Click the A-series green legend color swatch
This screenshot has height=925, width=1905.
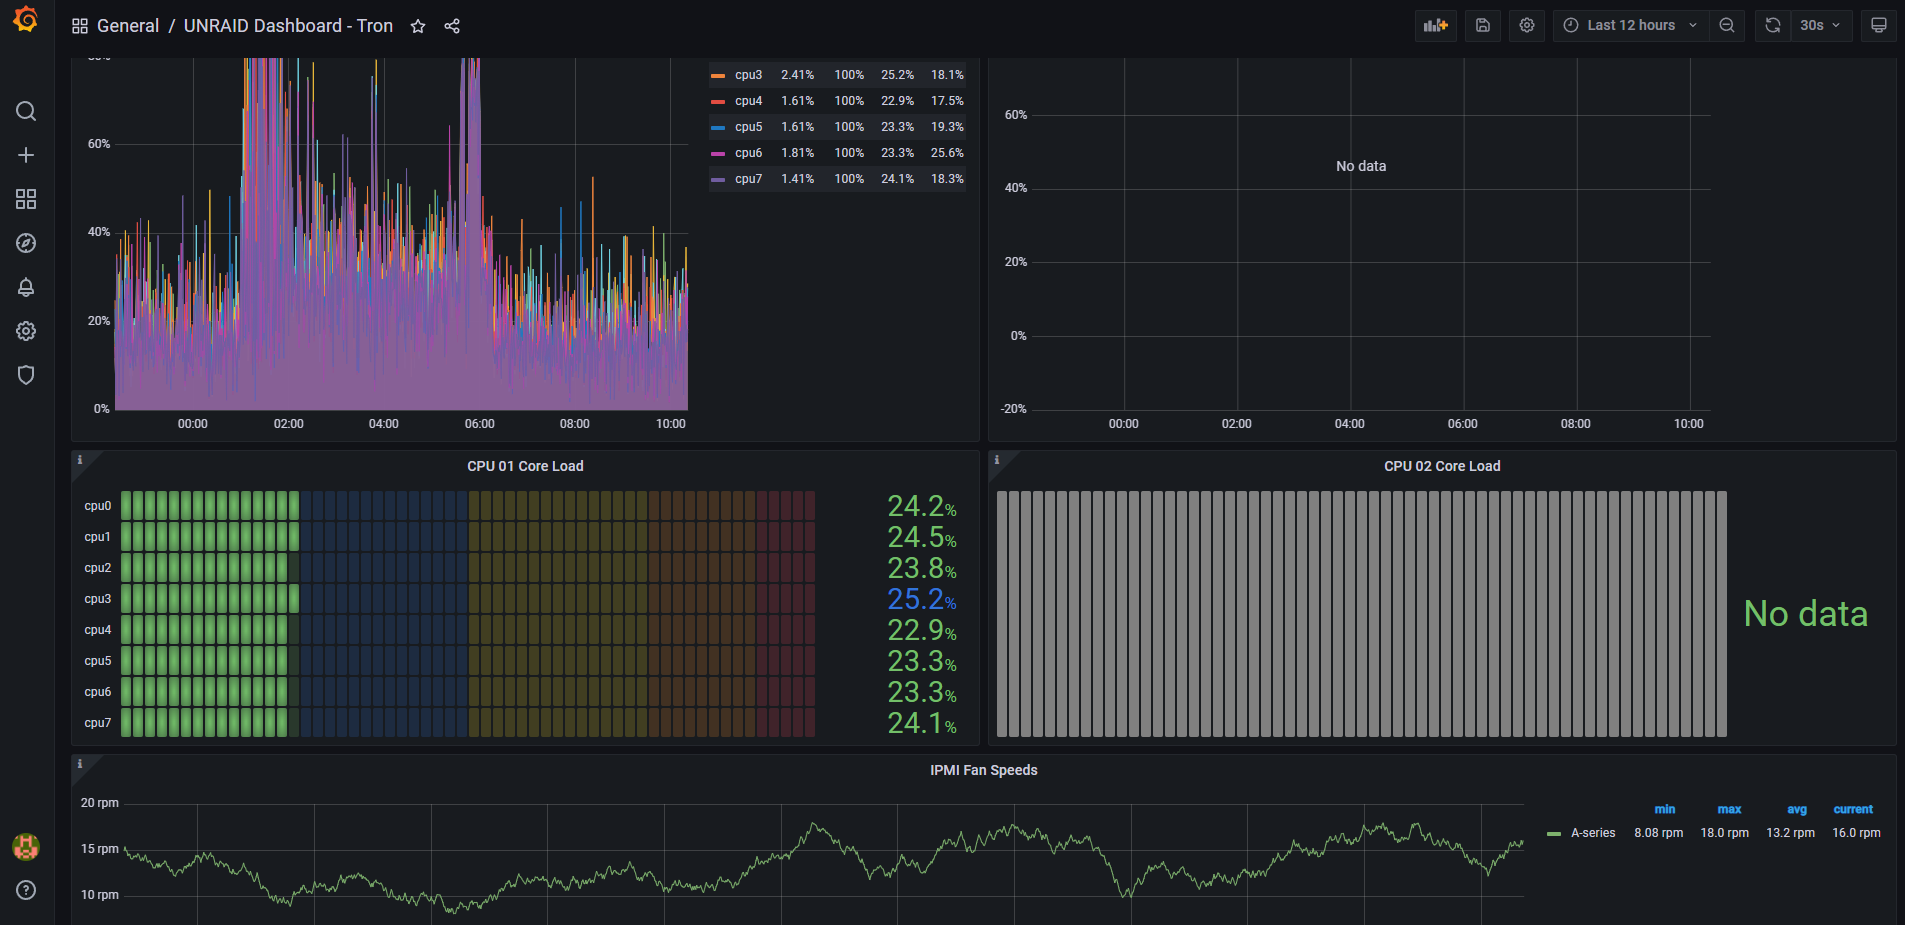[1554, 833]
